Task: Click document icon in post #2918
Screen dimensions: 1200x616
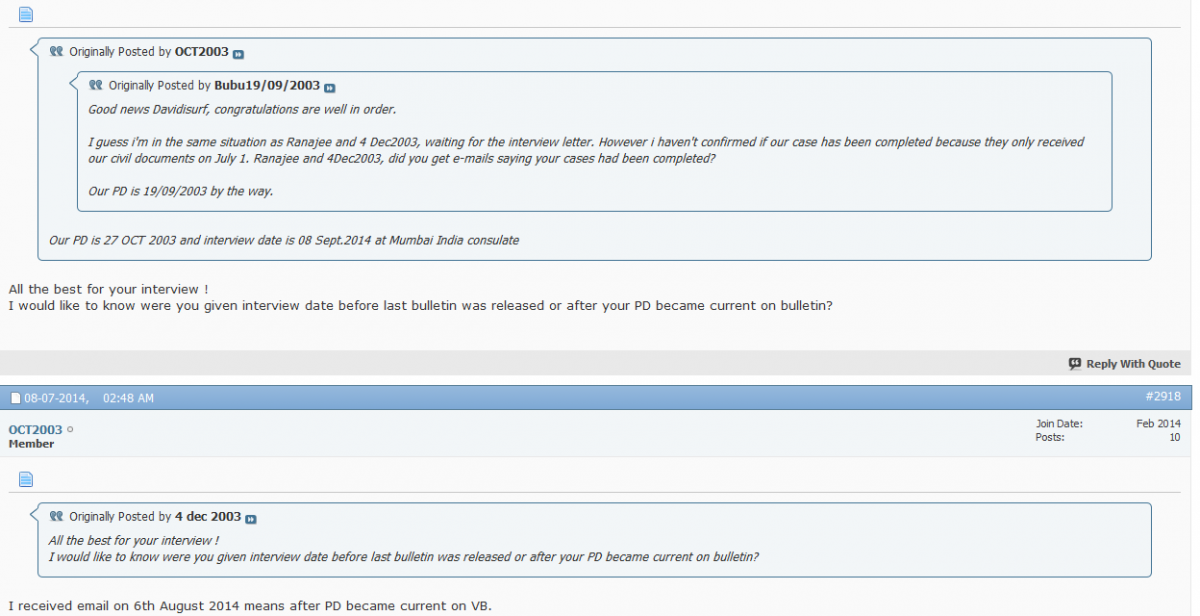Action: 26,479
